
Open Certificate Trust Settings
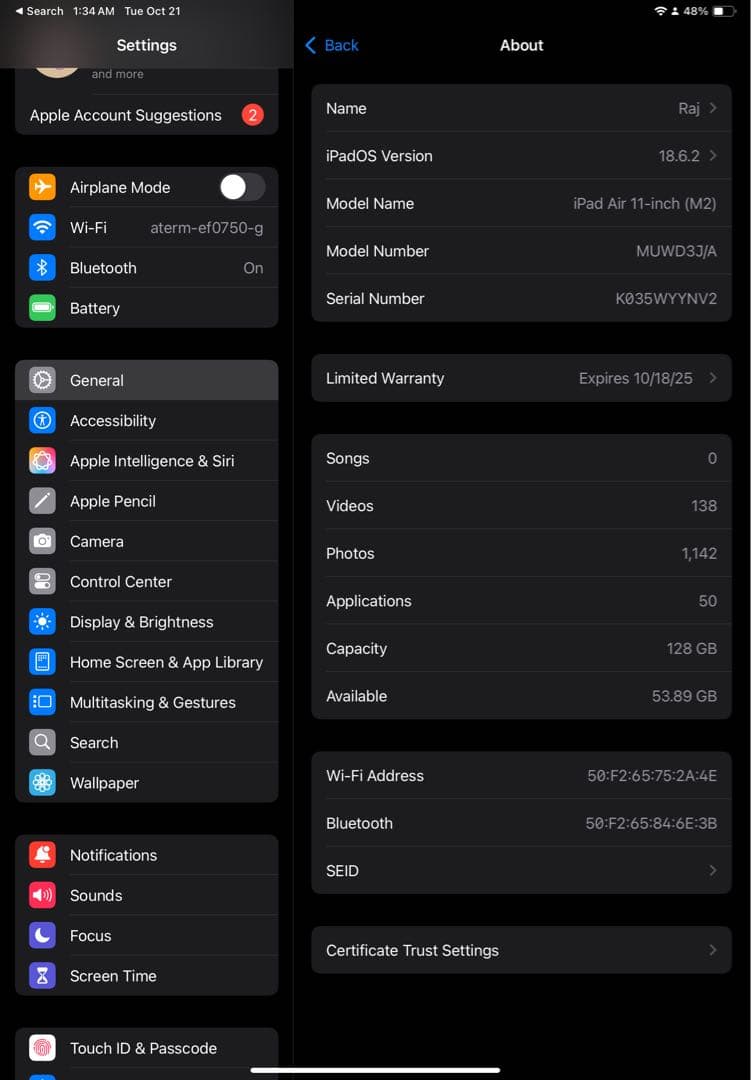click(522, 950)
